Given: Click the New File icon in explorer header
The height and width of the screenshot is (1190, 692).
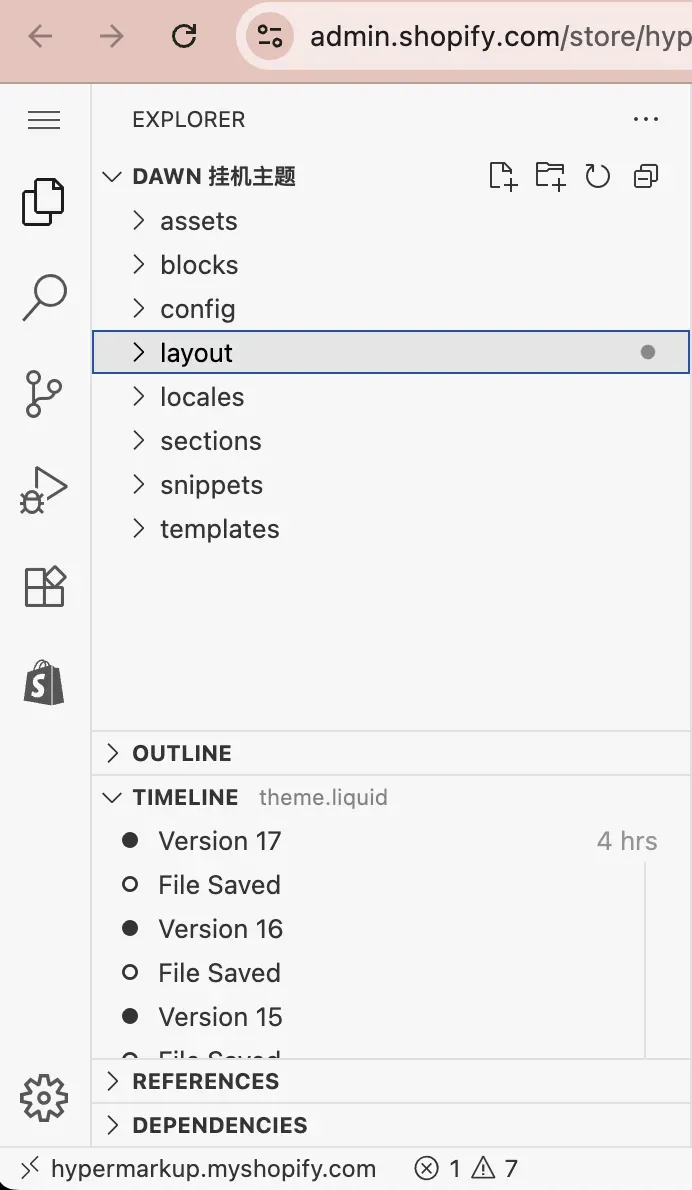Looking at the screenshot, I should tap(502, 176).
